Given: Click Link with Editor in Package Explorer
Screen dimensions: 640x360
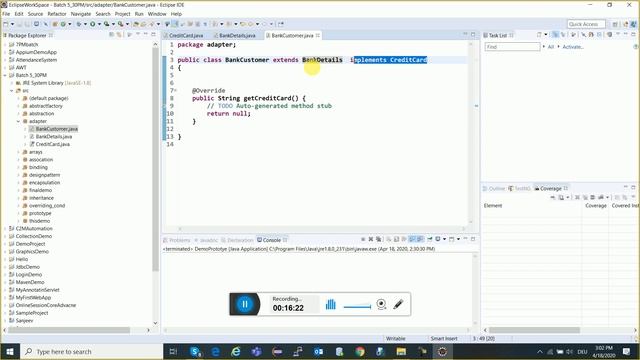Looking at the screenshot, I should [x=119, y=35].
